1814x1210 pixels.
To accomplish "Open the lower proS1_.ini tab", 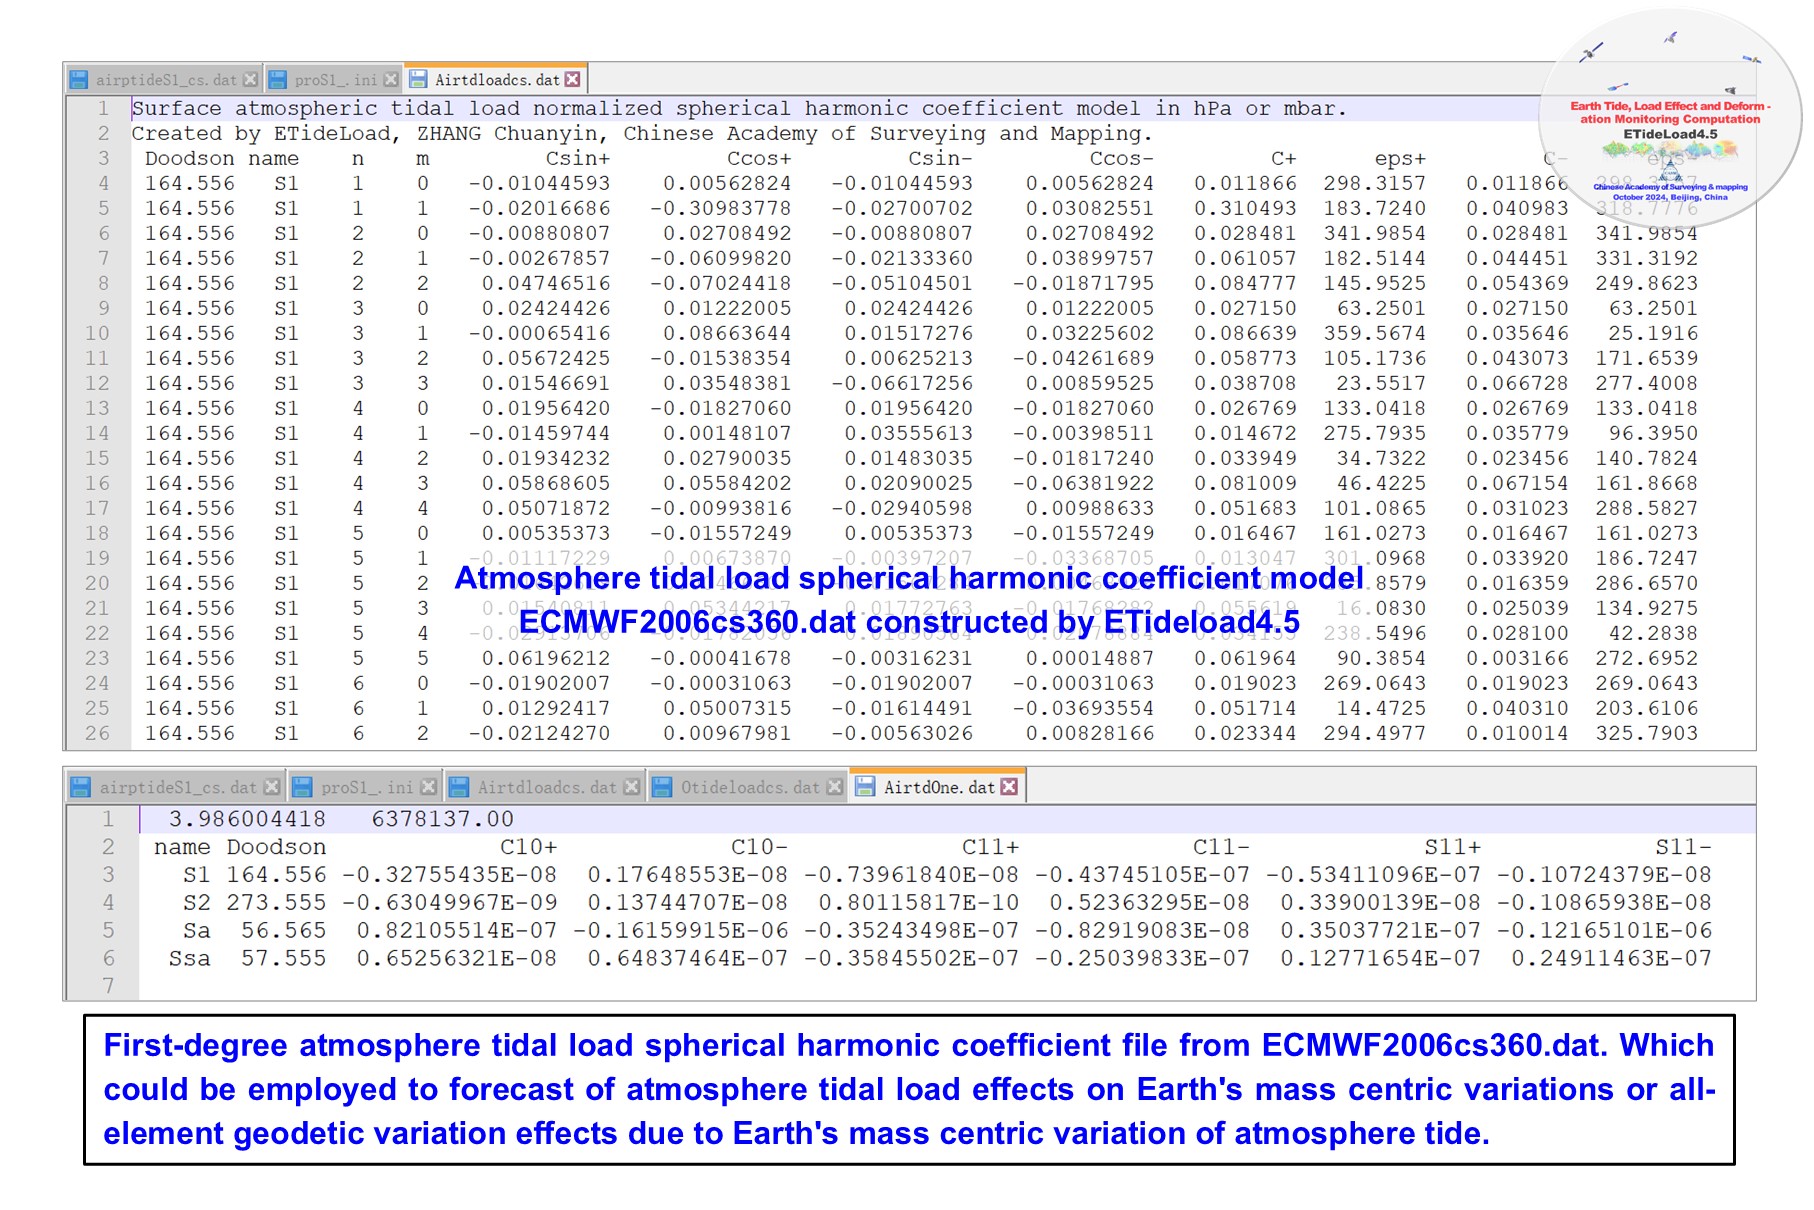I will [366, 788].
